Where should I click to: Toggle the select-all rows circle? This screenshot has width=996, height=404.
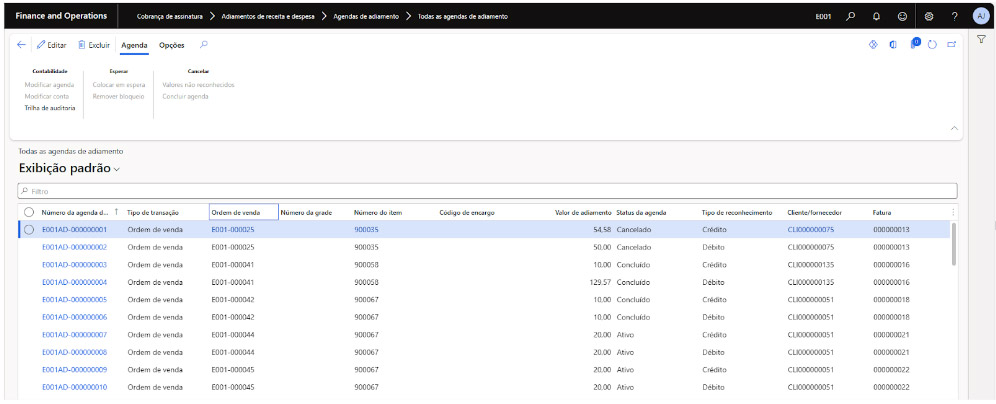pos(29,212)
